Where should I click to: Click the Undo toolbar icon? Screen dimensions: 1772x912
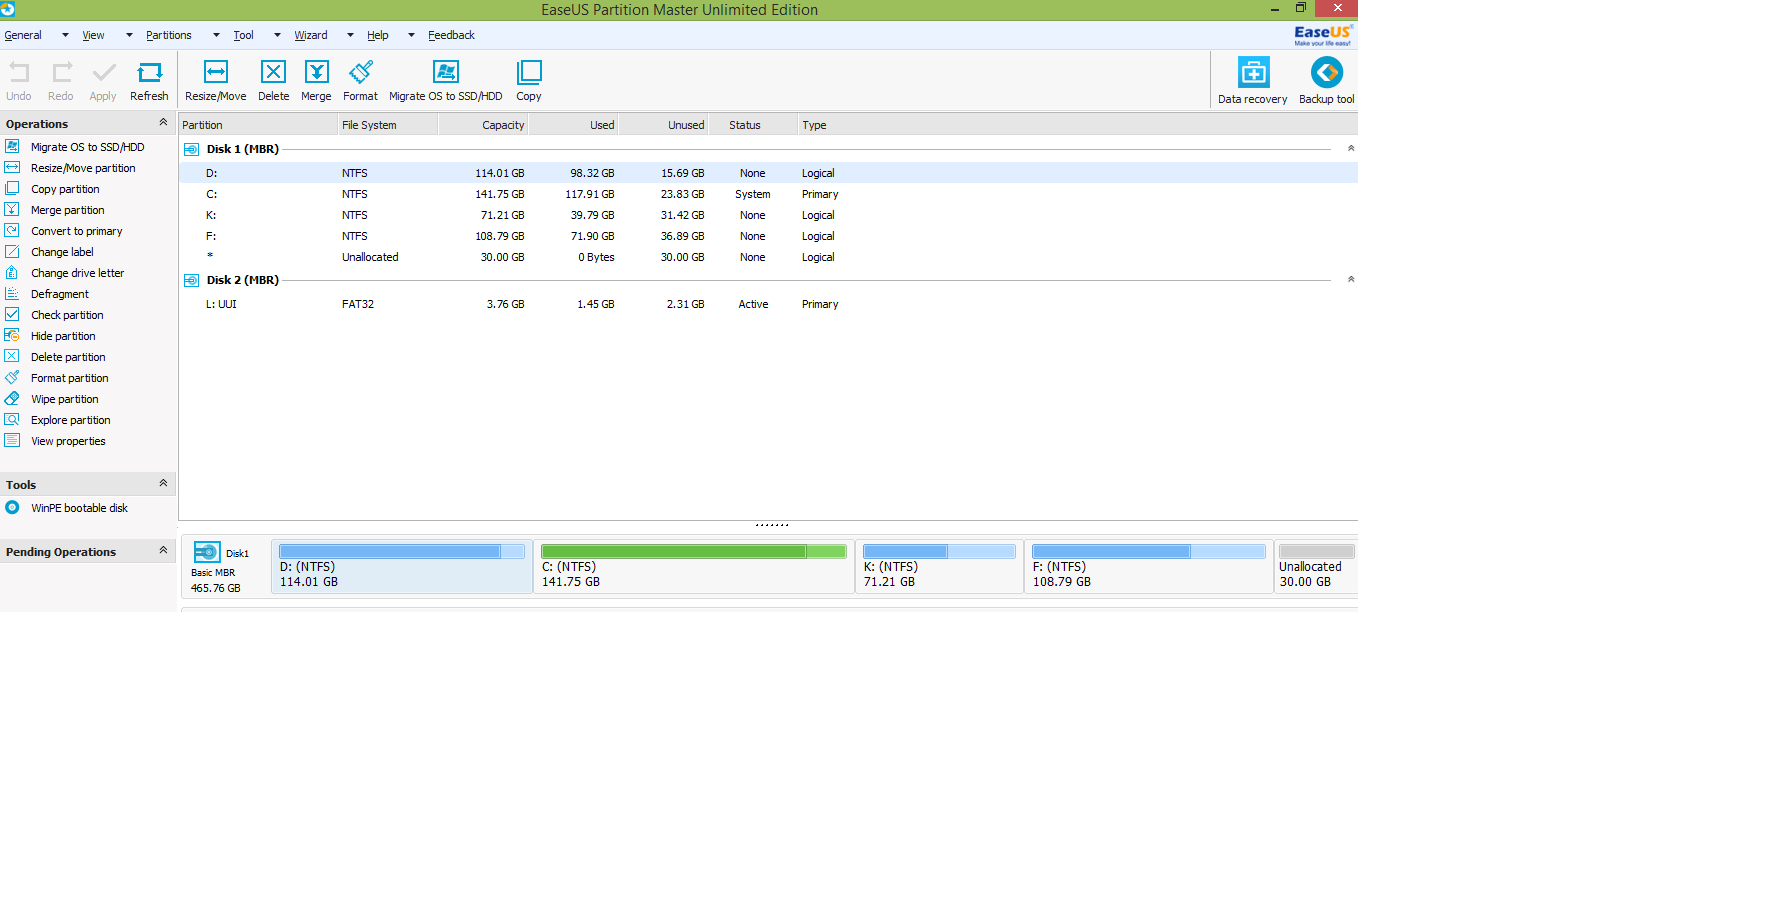(19, 73)
